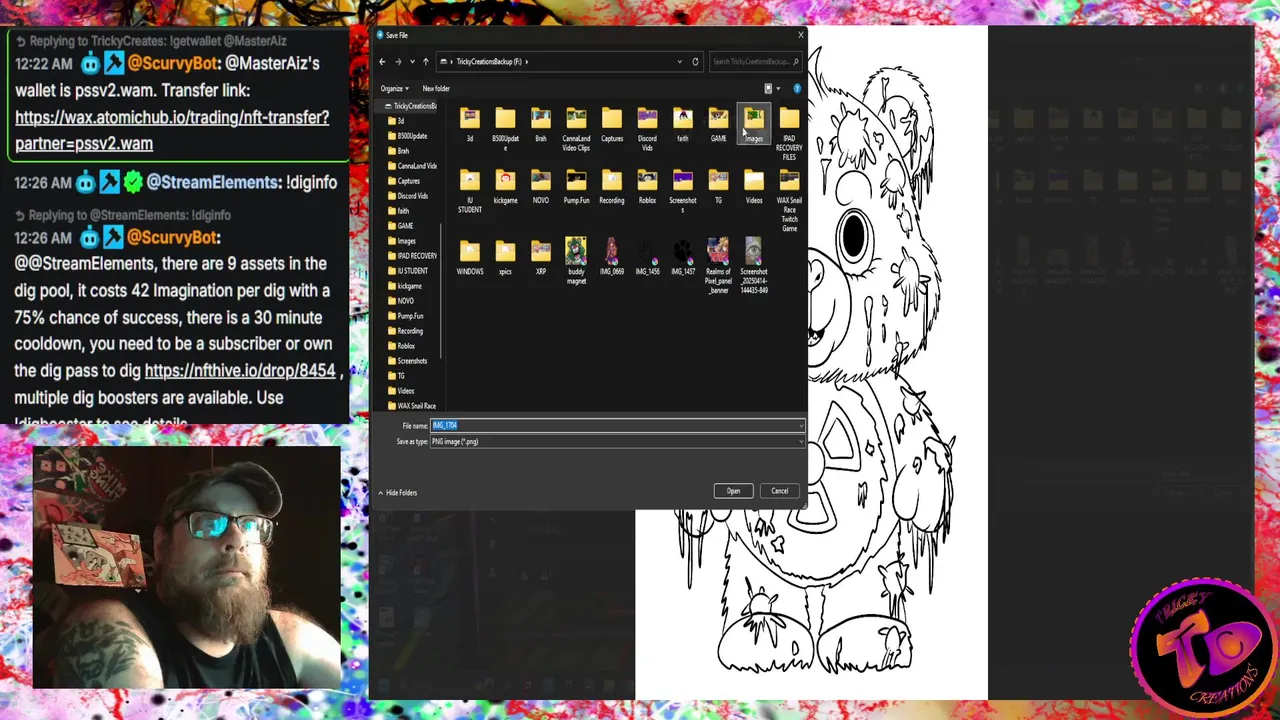Select the IMG_1457 paw print file

coord(683,256)
